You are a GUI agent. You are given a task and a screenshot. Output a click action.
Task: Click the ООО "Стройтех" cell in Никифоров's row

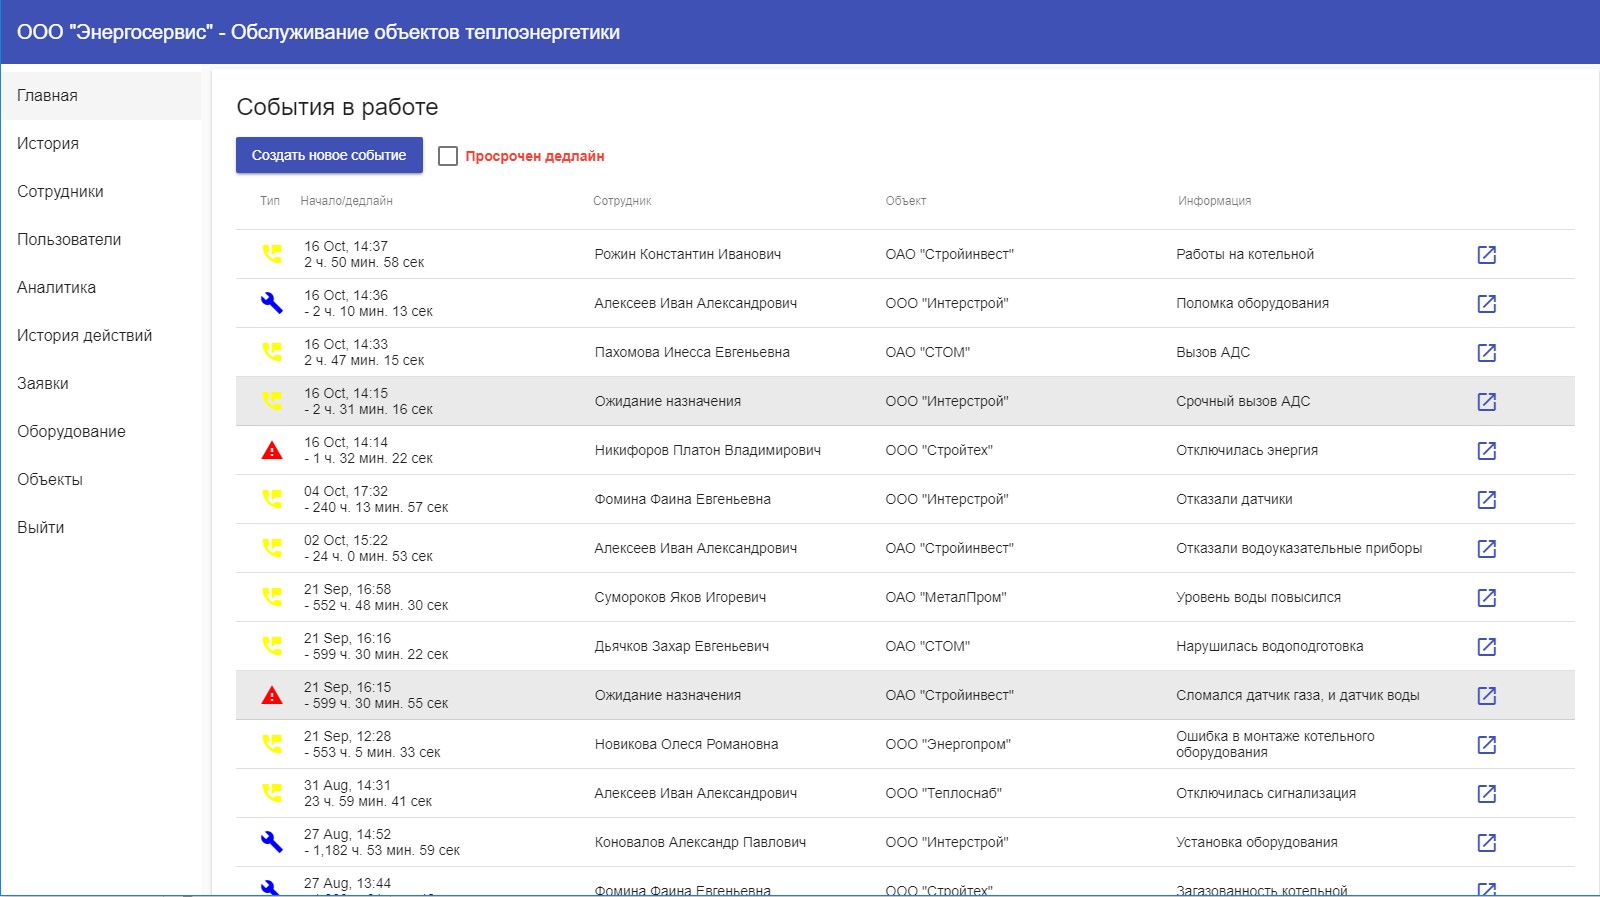939,451
